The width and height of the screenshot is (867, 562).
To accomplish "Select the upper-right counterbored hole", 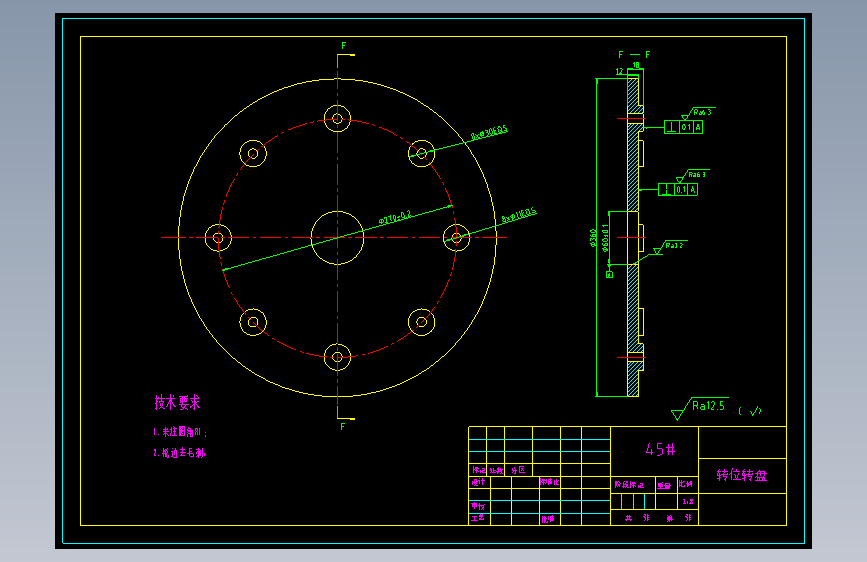I will [x=421, y=153].
